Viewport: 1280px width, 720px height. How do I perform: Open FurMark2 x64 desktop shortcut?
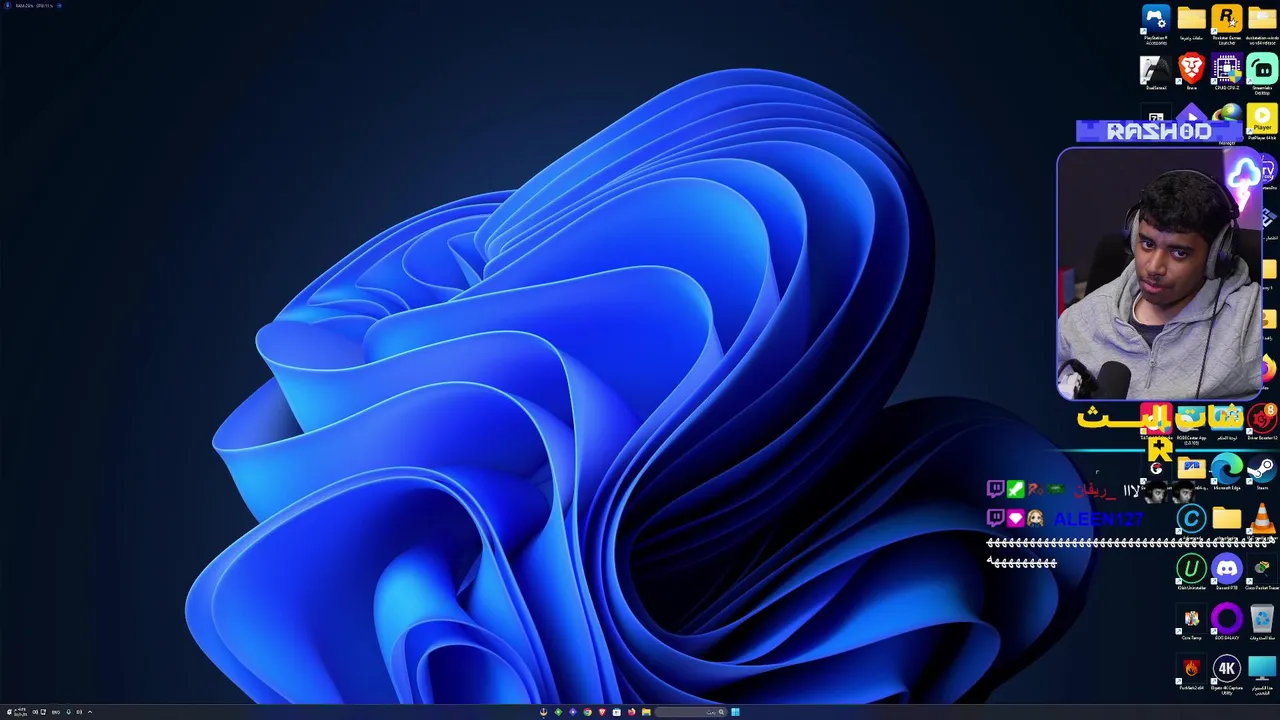click(x=1191, y=668)
